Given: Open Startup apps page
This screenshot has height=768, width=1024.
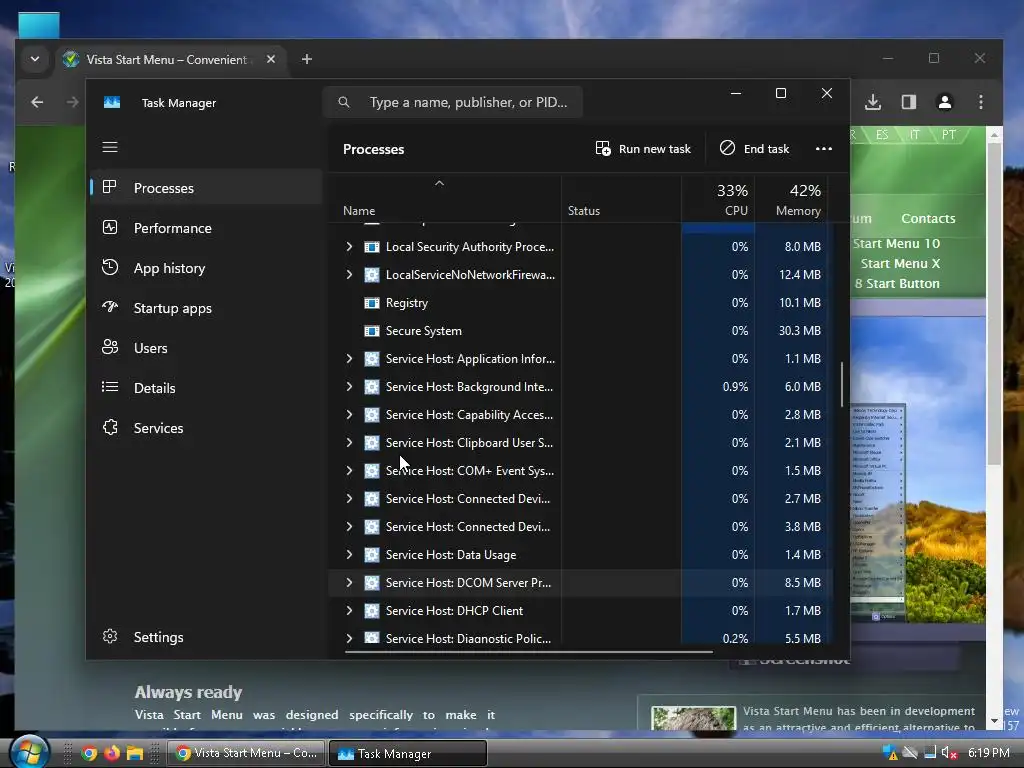Looking at the screenshot, I should point(206,308).
